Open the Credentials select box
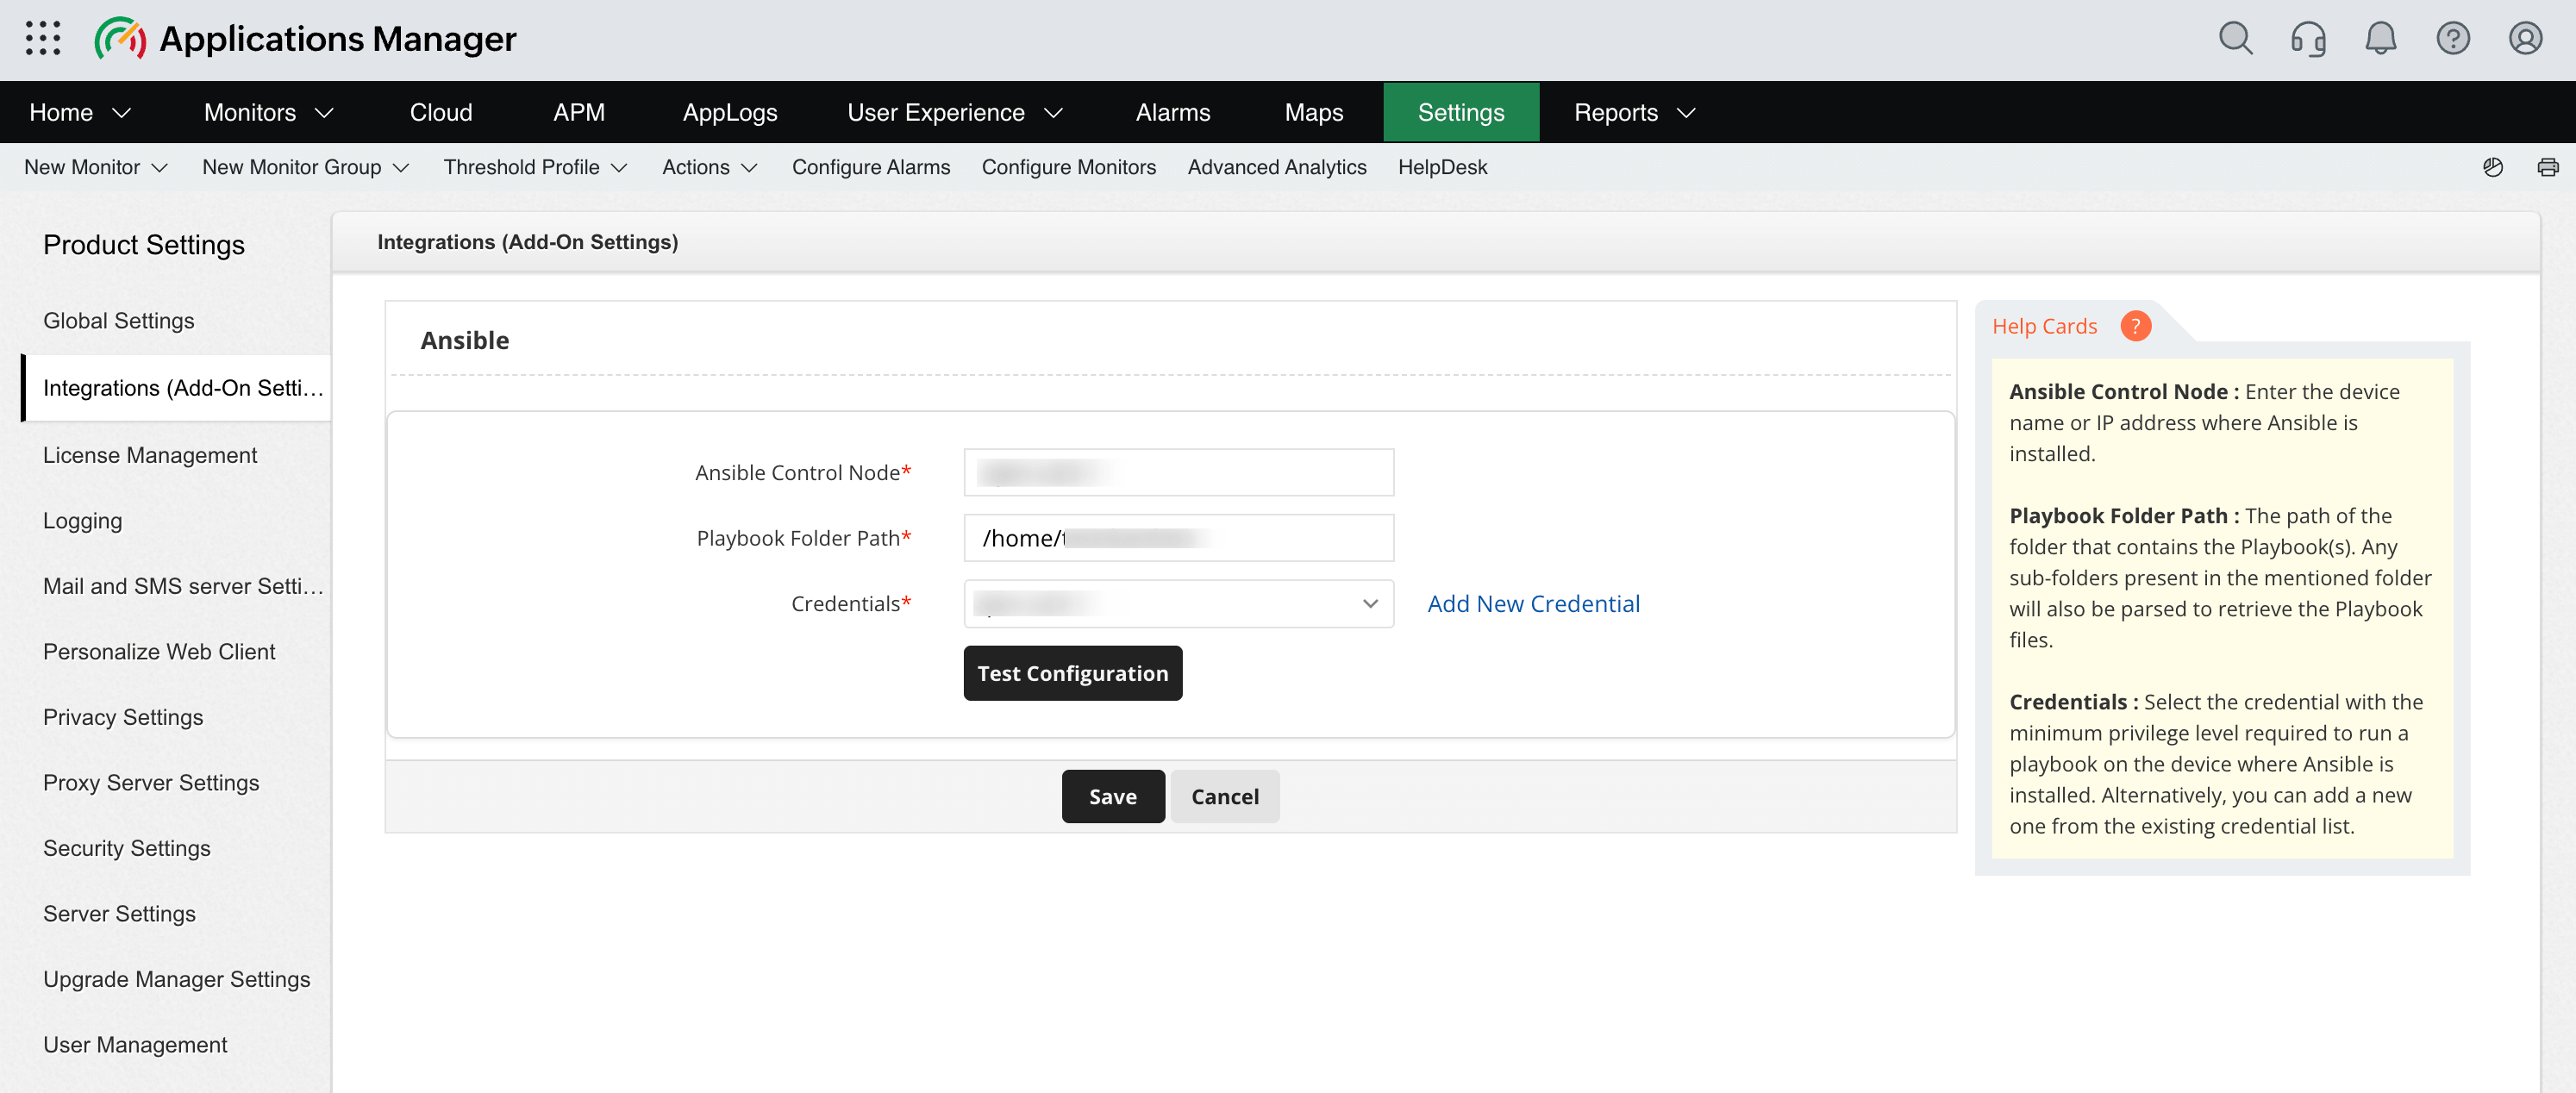 point(1178,604)
